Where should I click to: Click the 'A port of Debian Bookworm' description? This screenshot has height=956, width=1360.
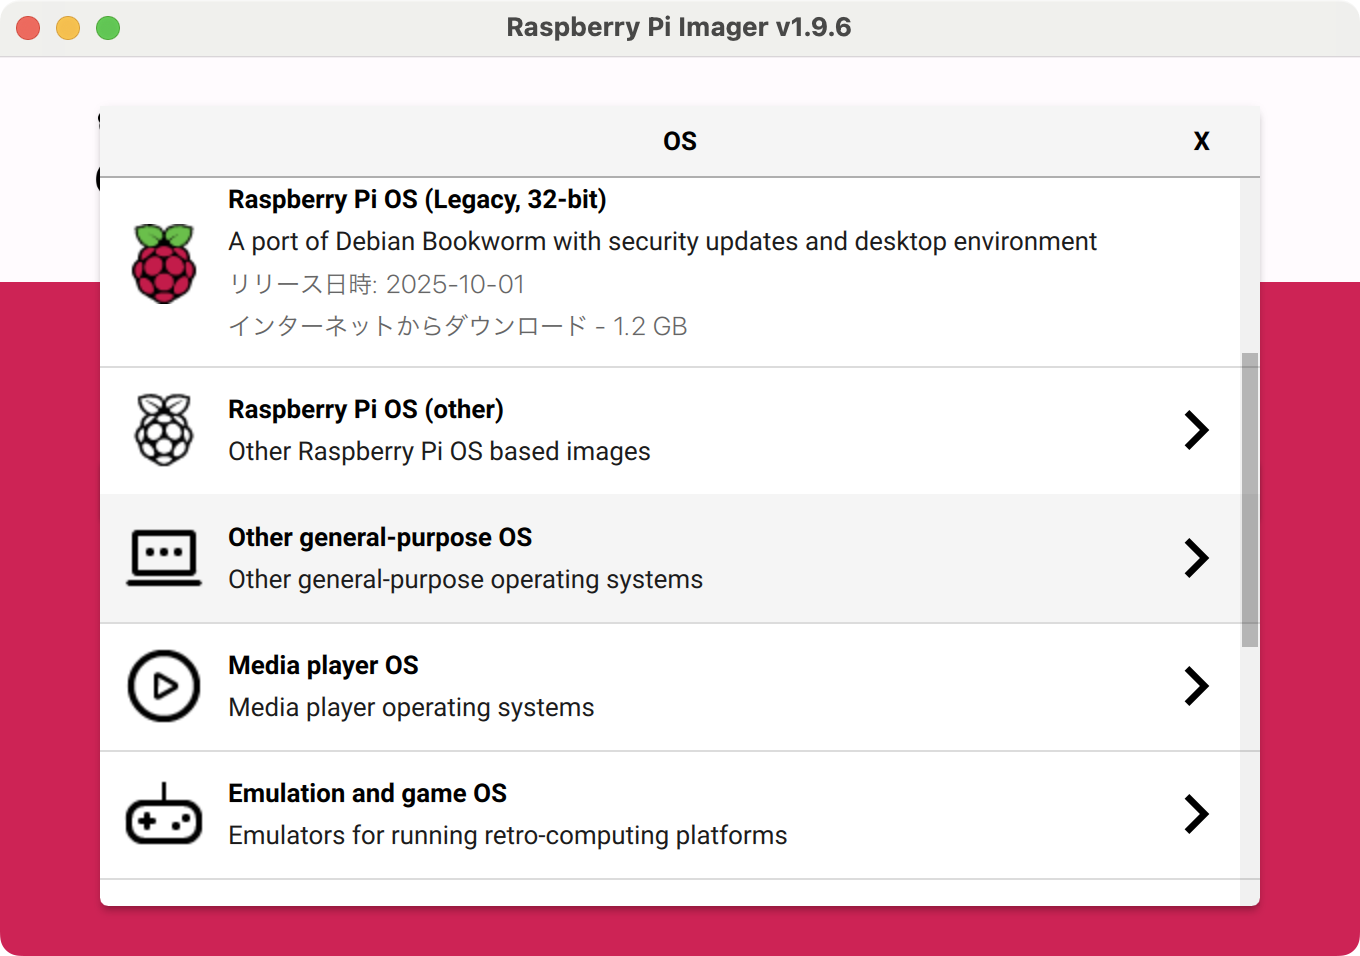point(662,242)
